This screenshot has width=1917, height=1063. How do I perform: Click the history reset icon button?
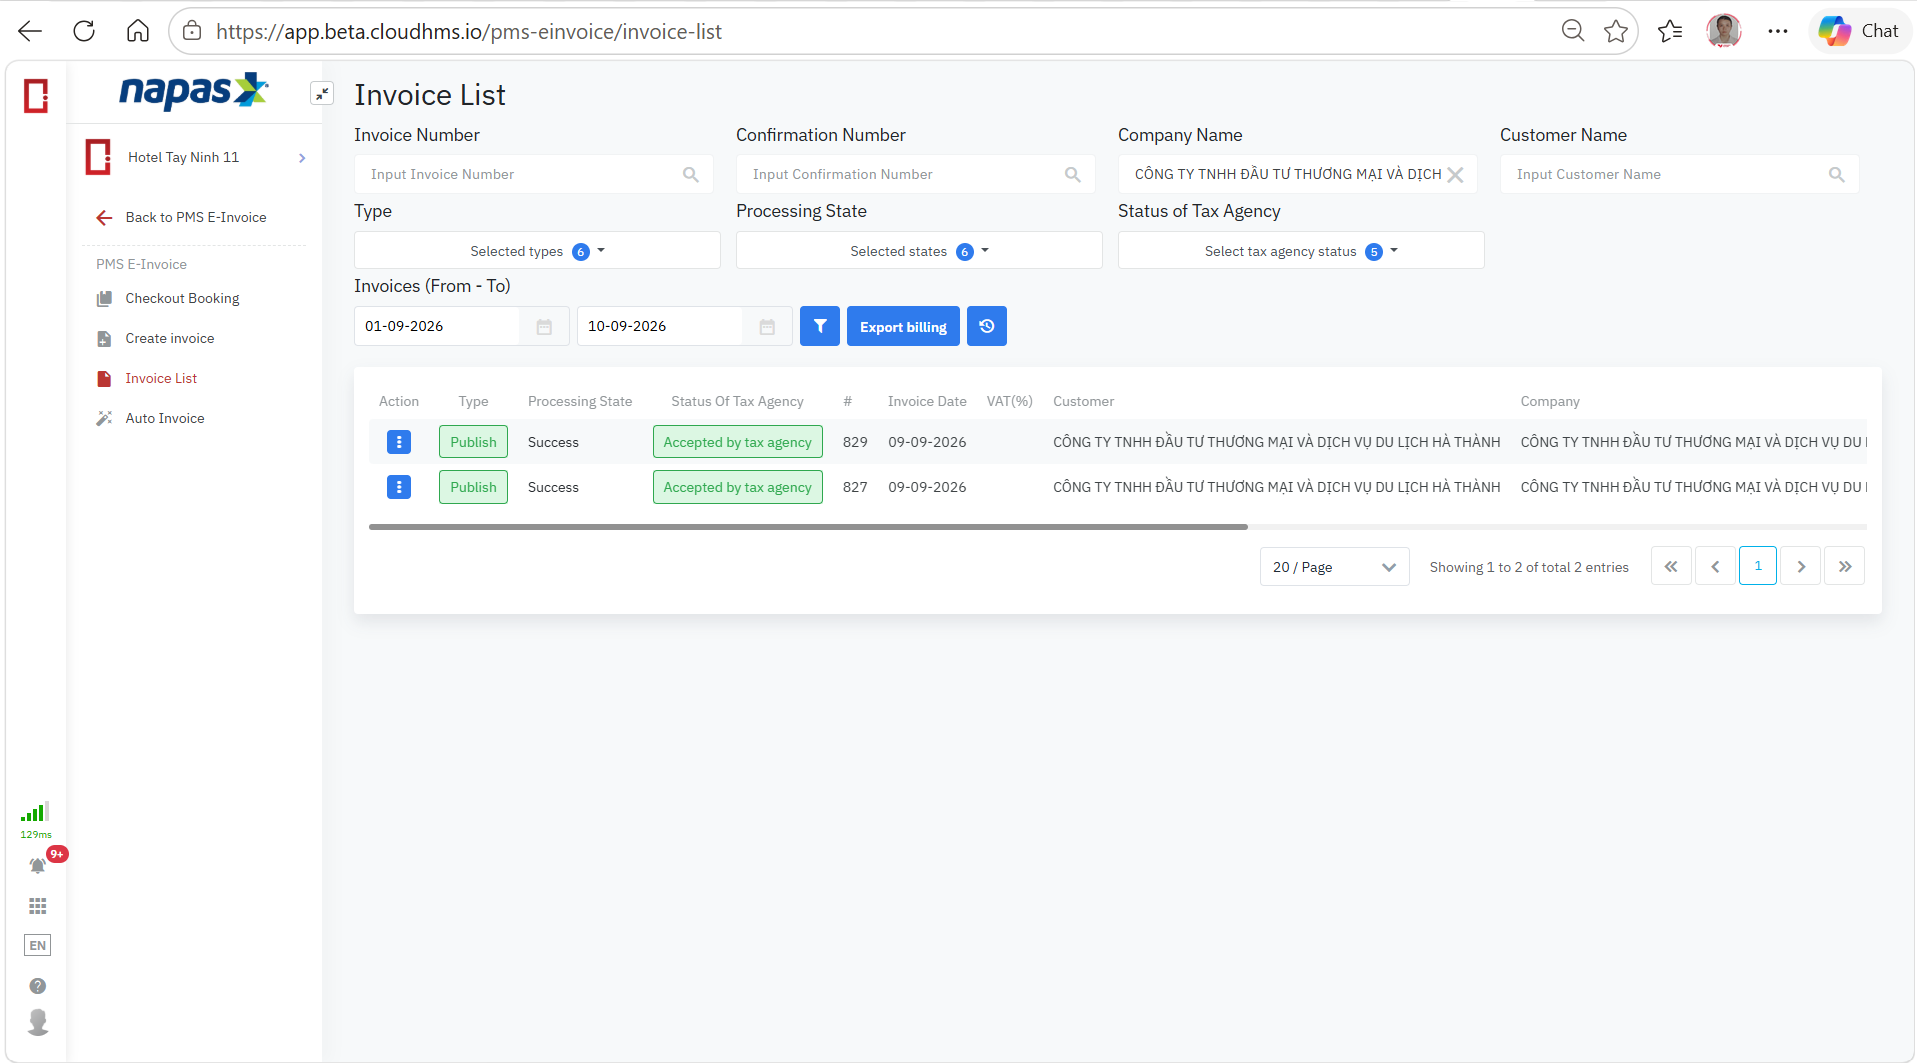tap(986, 326)
